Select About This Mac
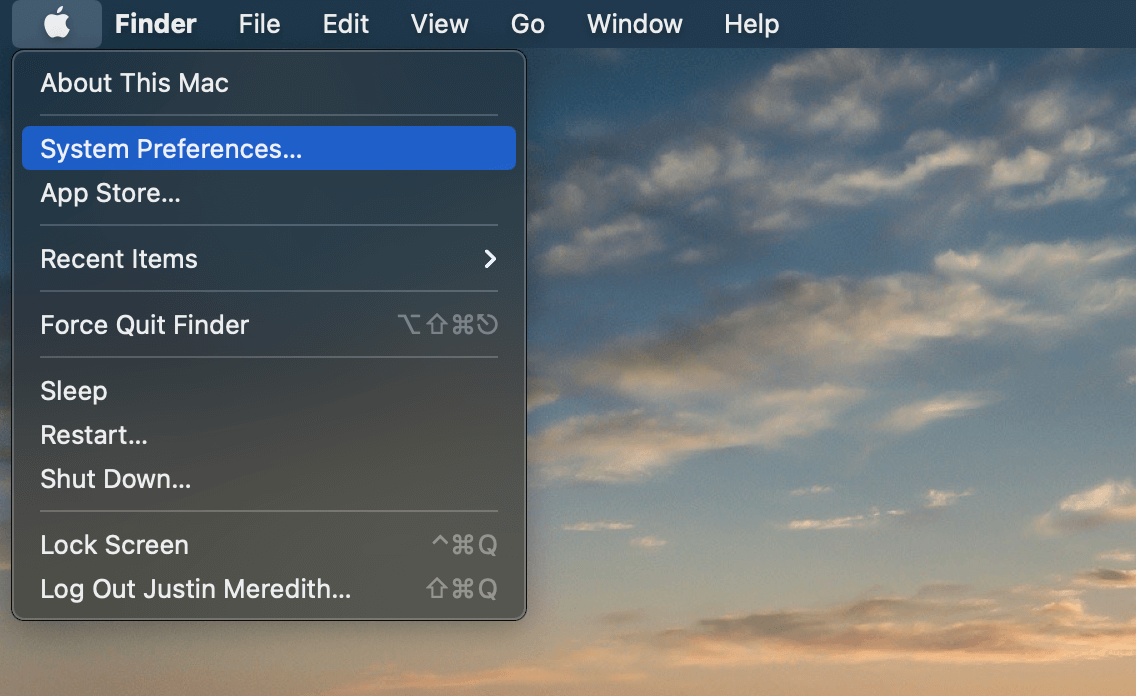The width and height of the screenshot is (1136, 696). (134, 83)
